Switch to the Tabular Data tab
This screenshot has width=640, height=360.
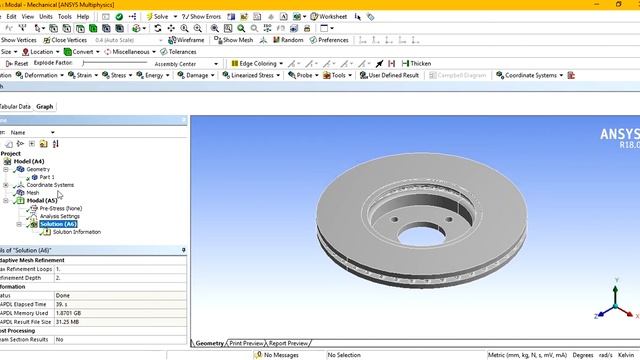(x=15, y=107)
